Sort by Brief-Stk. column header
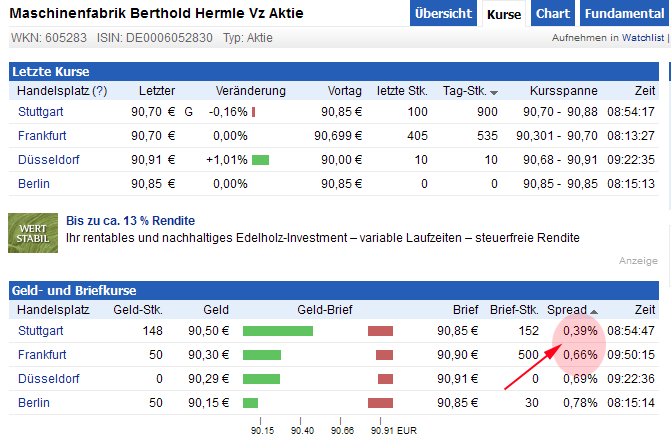The width and height of the screenshot is (671, 434). click(514, 310)
